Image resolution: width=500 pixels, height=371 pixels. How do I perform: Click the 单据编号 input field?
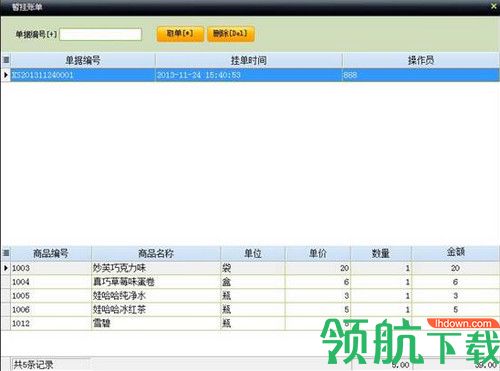tap(100, 34)
